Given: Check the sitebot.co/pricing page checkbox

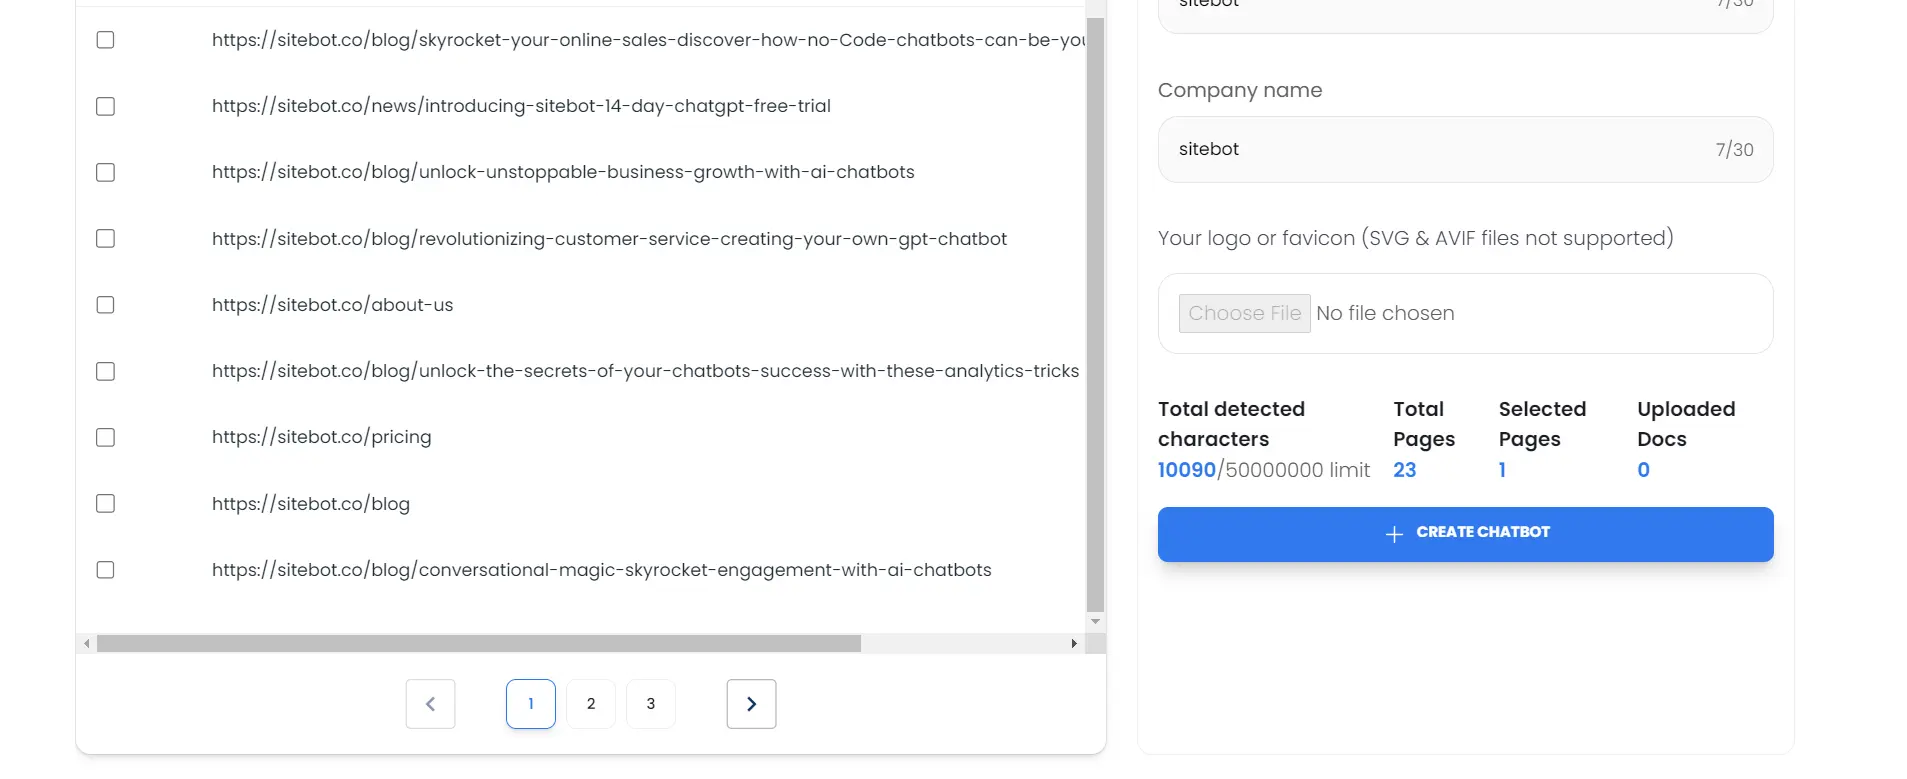Looking at the screenshot, I should pos(105,438).
